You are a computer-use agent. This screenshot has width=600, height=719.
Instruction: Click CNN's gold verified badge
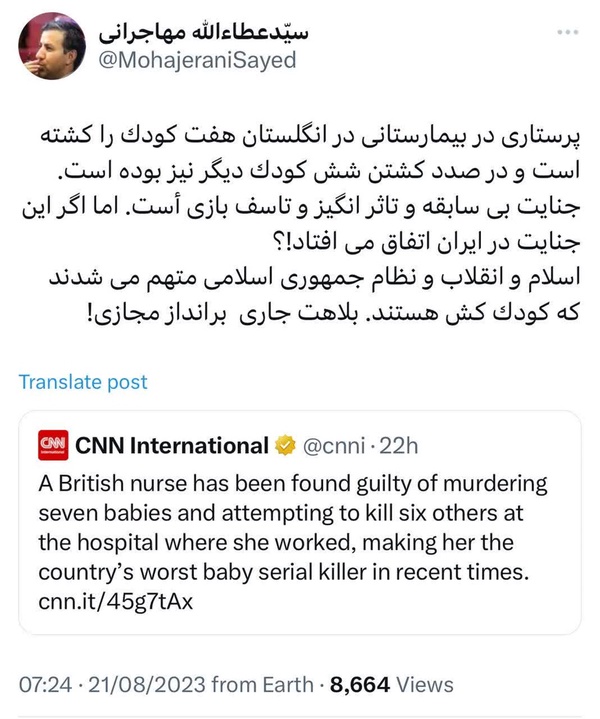coord(285,445)
